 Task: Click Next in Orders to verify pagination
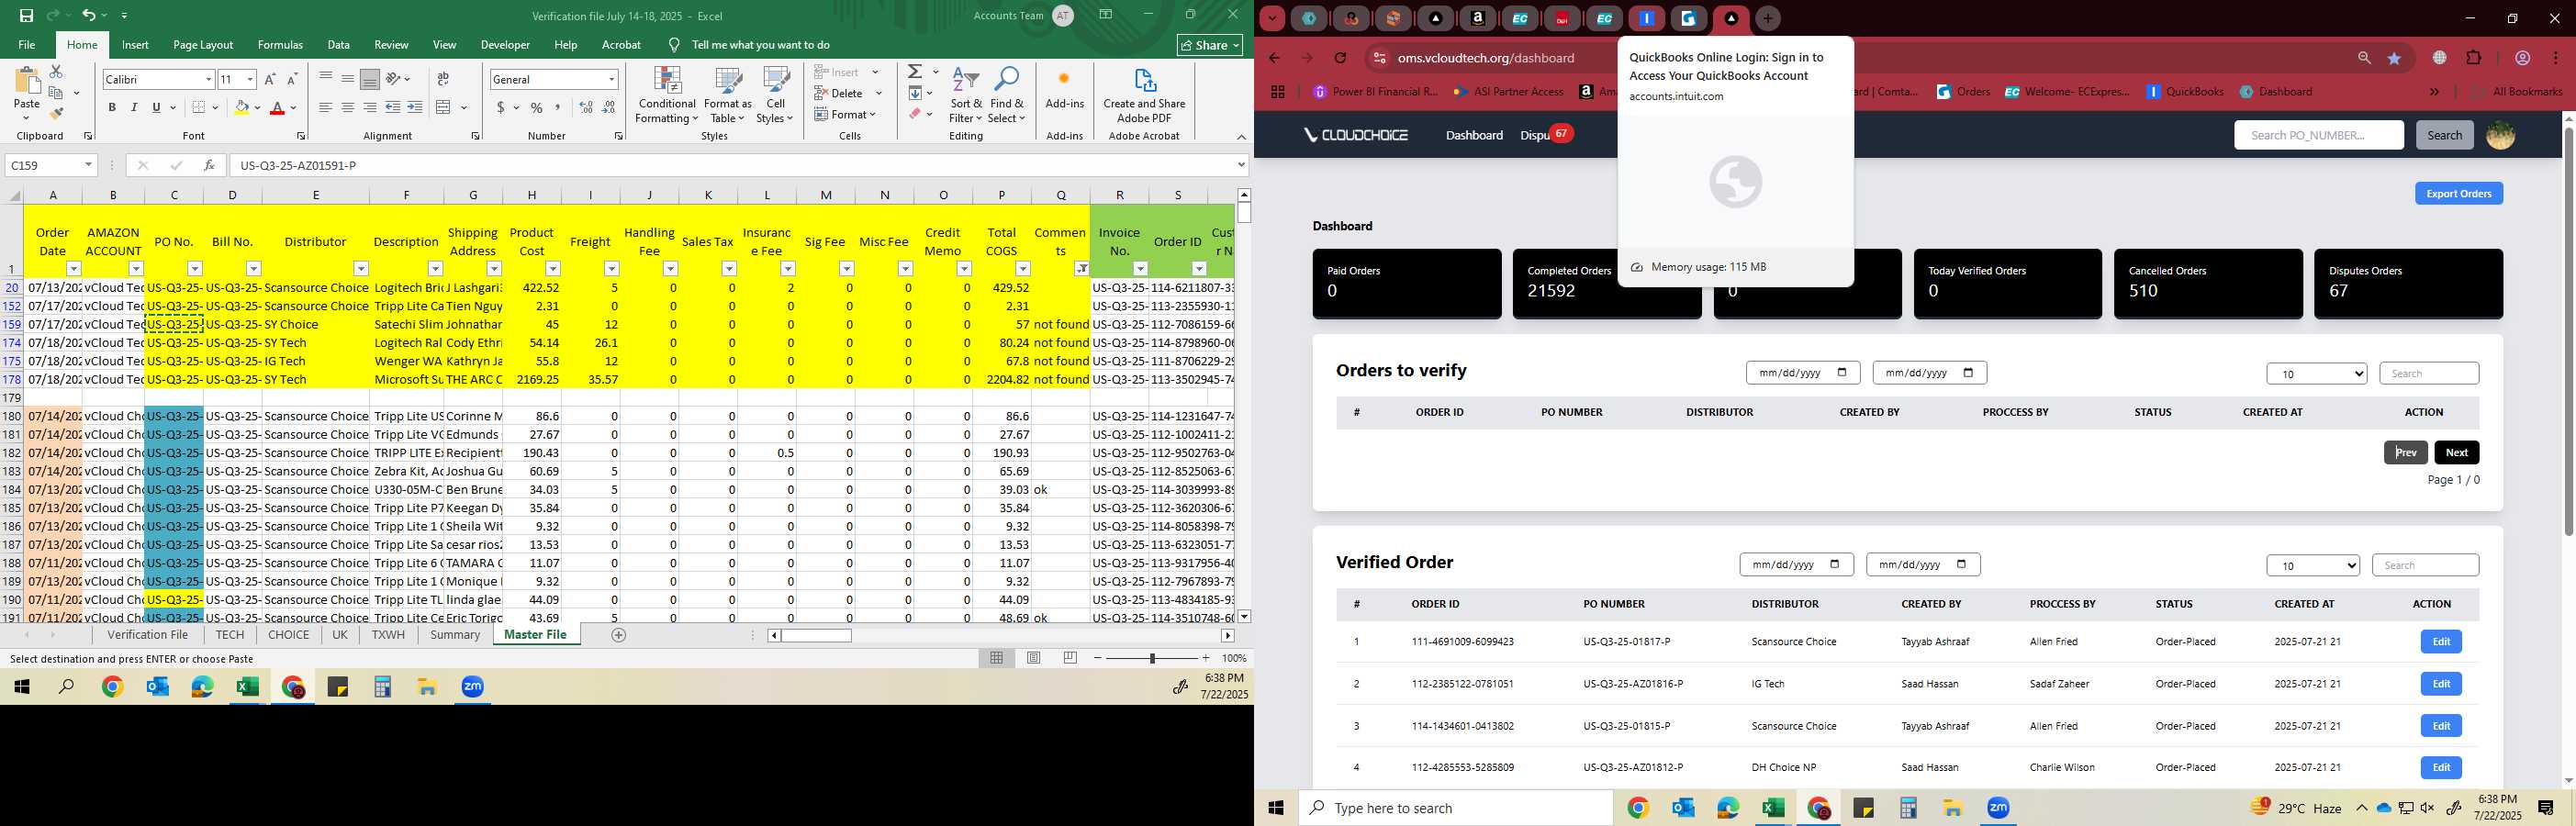pos(2456,453)
